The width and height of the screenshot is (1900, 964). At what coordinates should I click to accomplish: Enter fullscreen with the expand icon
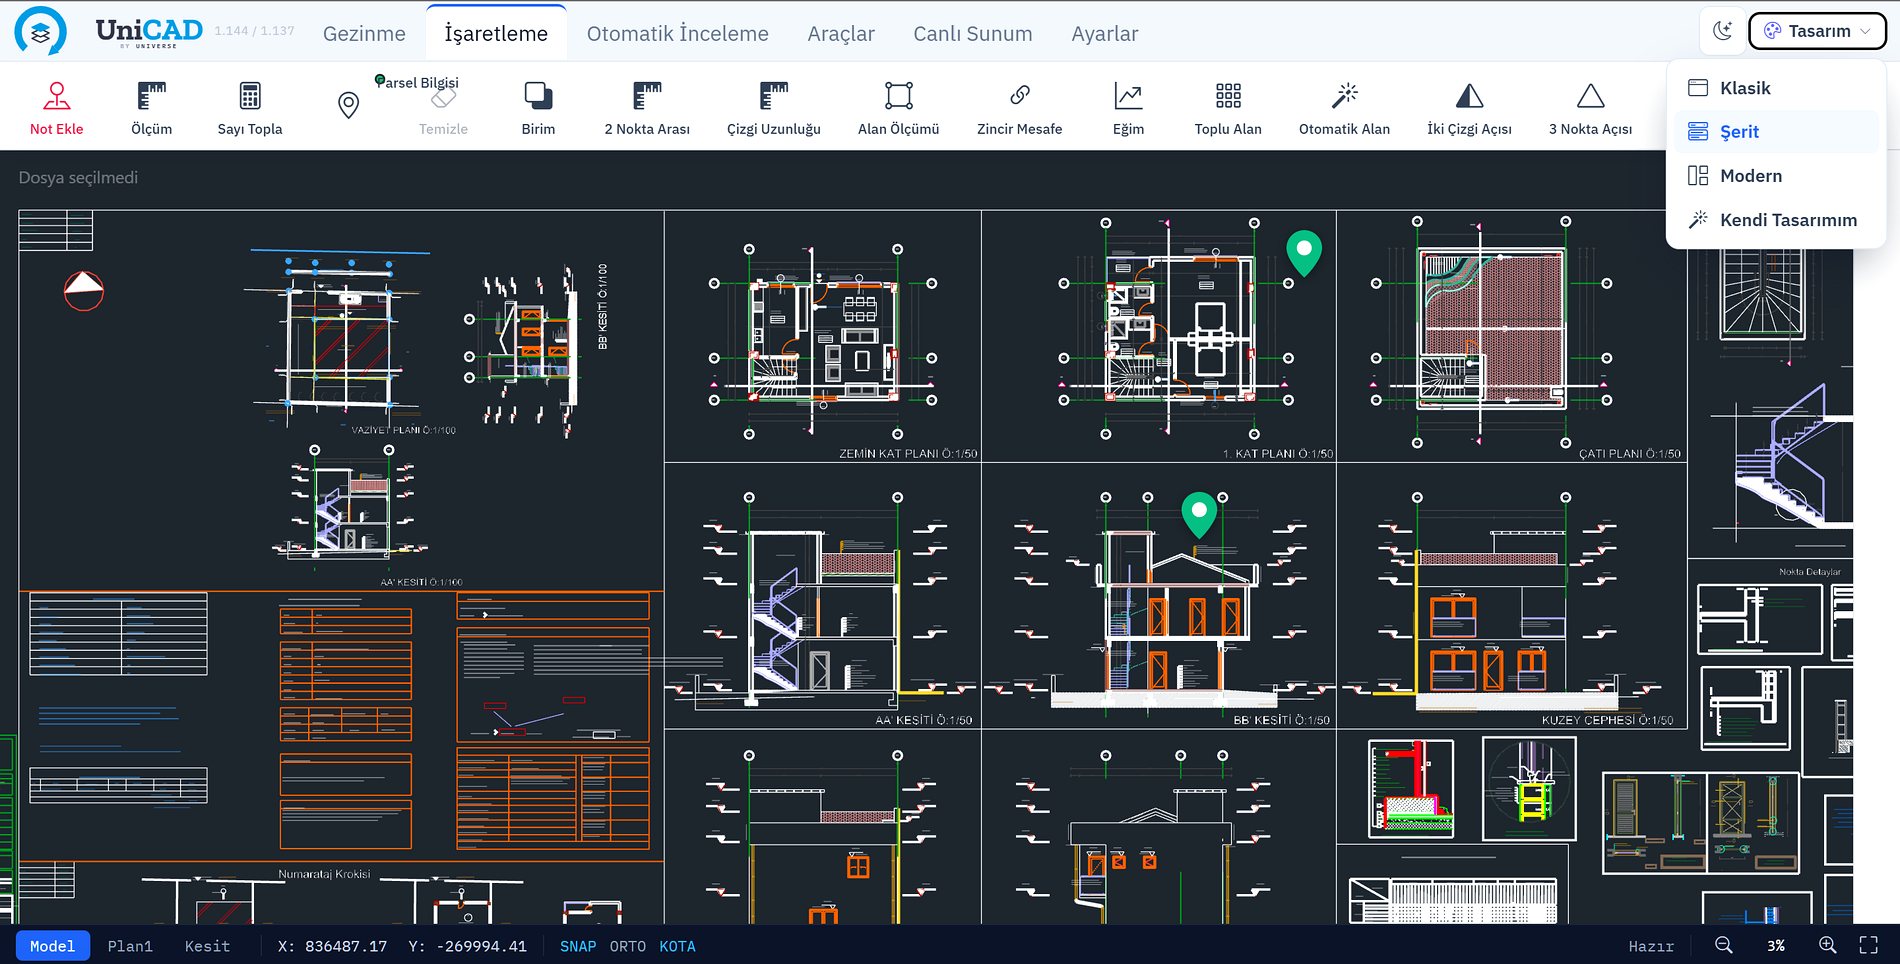(x=1868, y=945)
